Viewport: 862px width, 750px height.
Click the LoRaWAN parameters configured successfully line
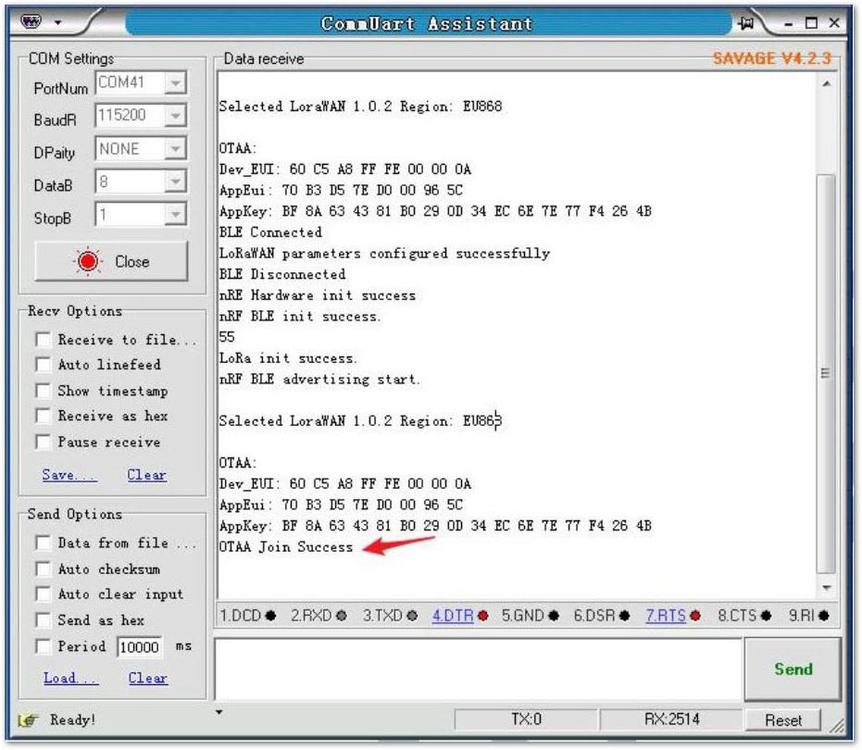tap(384, 253)
